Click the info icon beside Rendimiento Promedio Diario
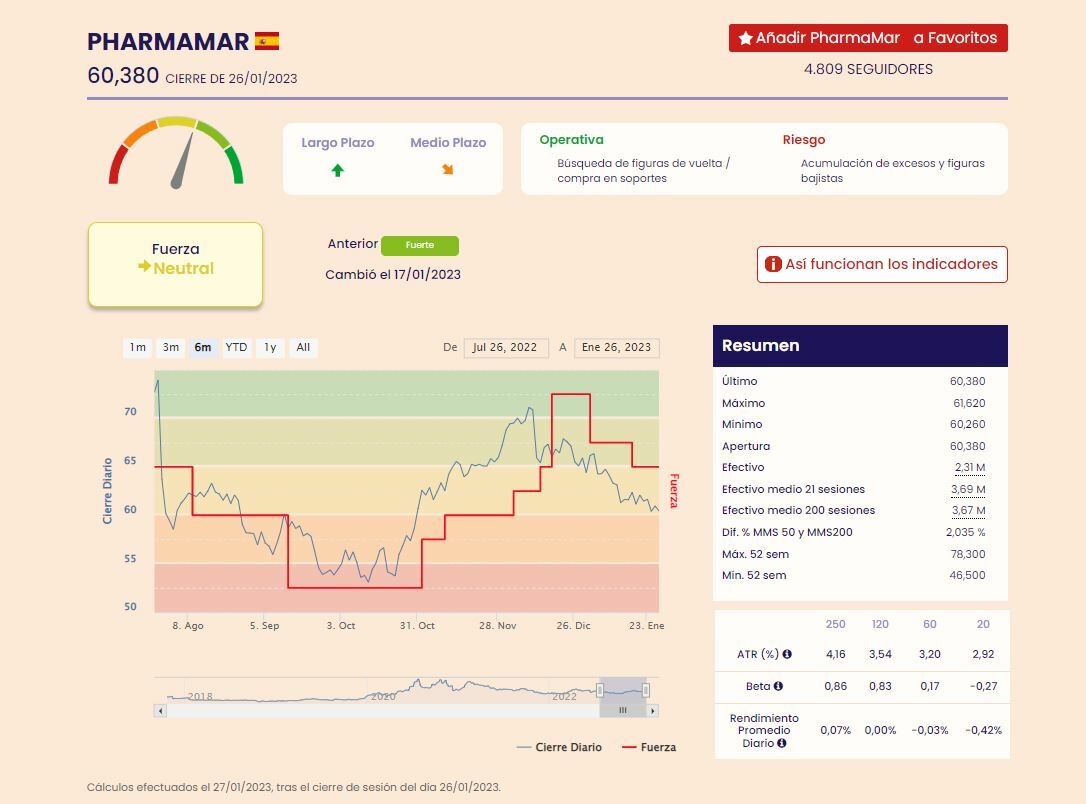The height and width of the screenshot is (804, 1086). point(782,743)
